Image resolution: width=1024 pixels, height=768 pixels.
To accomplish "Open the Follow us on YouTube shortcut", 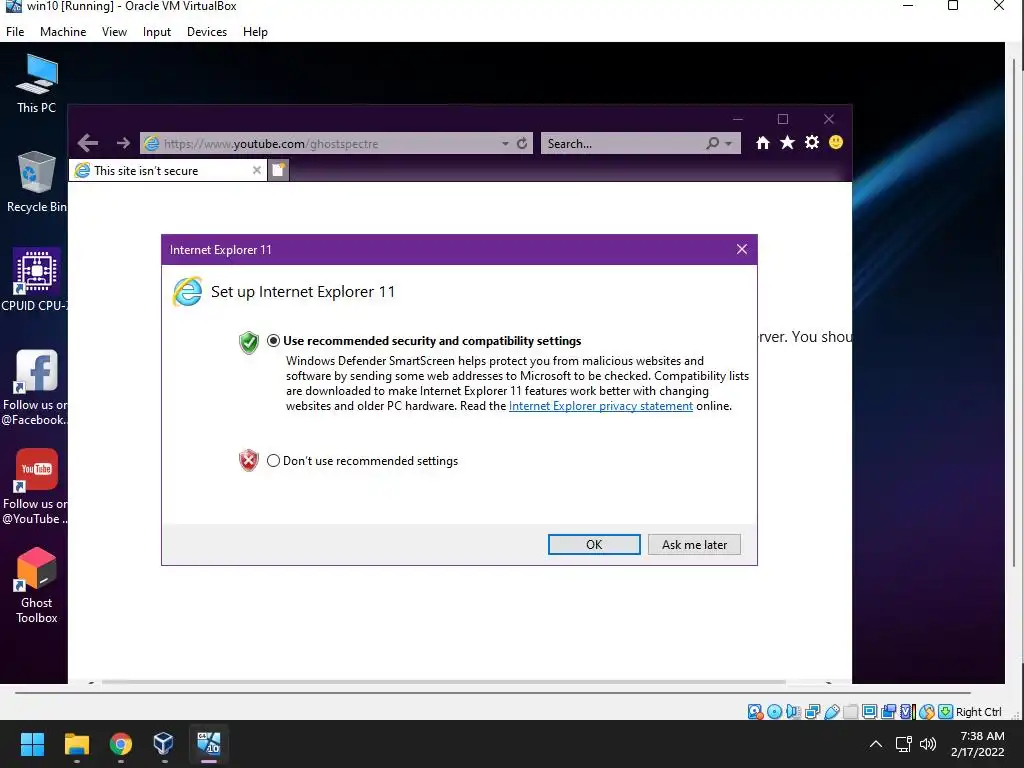I will click(x=34, y=487).
